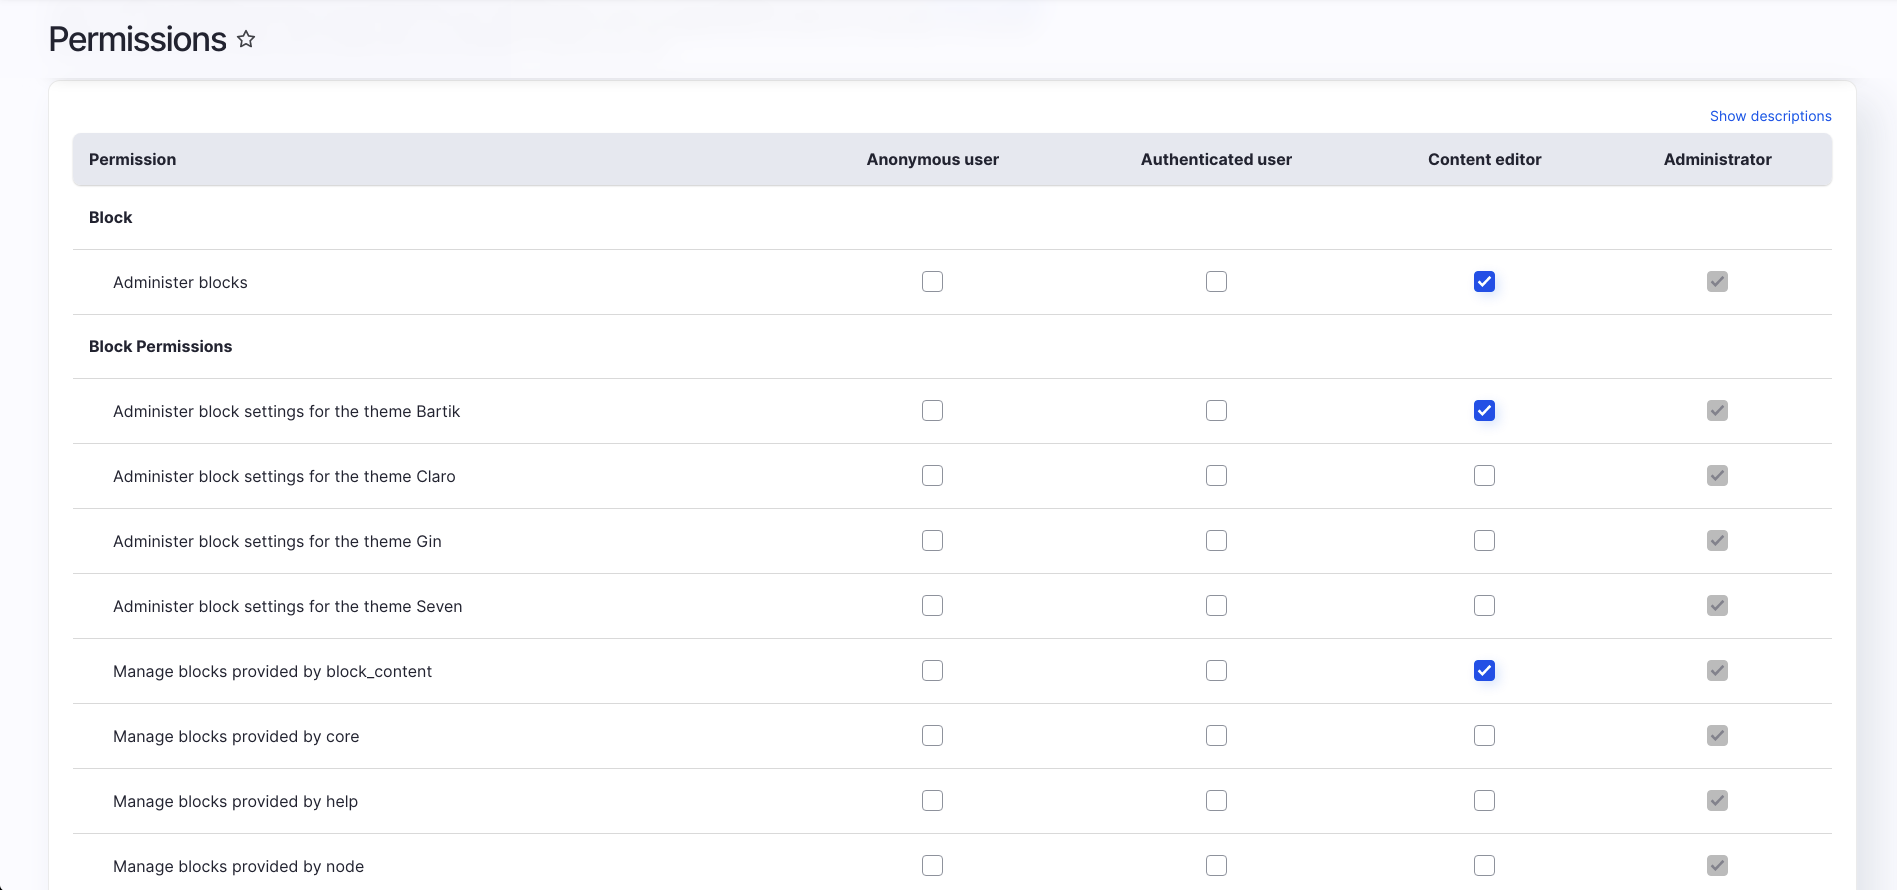Click the Administrator checkbox for Gin theme row

pyautogui.click(x=1717, y=541)
